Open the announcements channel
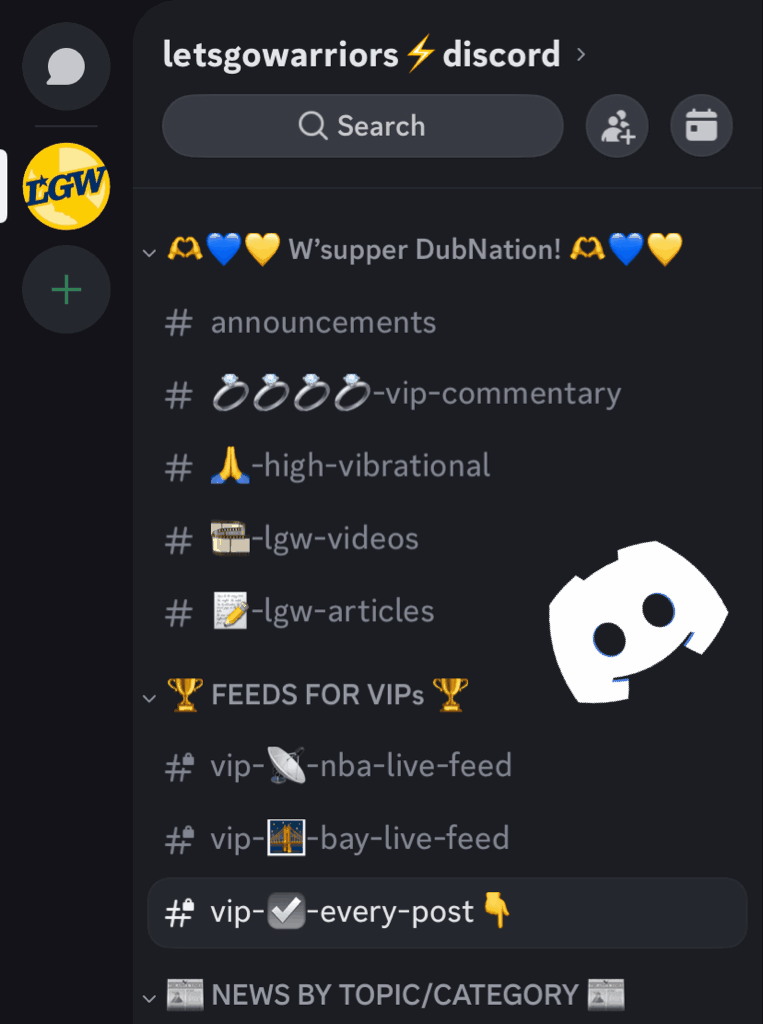 pyautogui.click(x=447, y=323)
